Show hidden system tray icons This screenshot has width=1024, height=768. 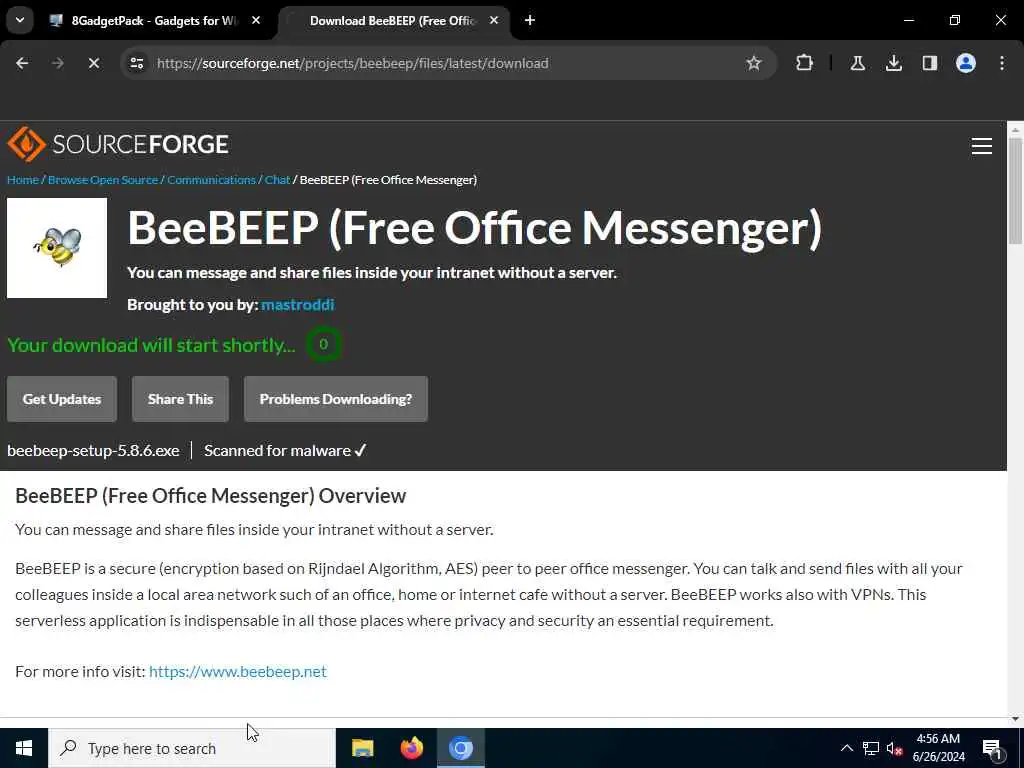846,748
